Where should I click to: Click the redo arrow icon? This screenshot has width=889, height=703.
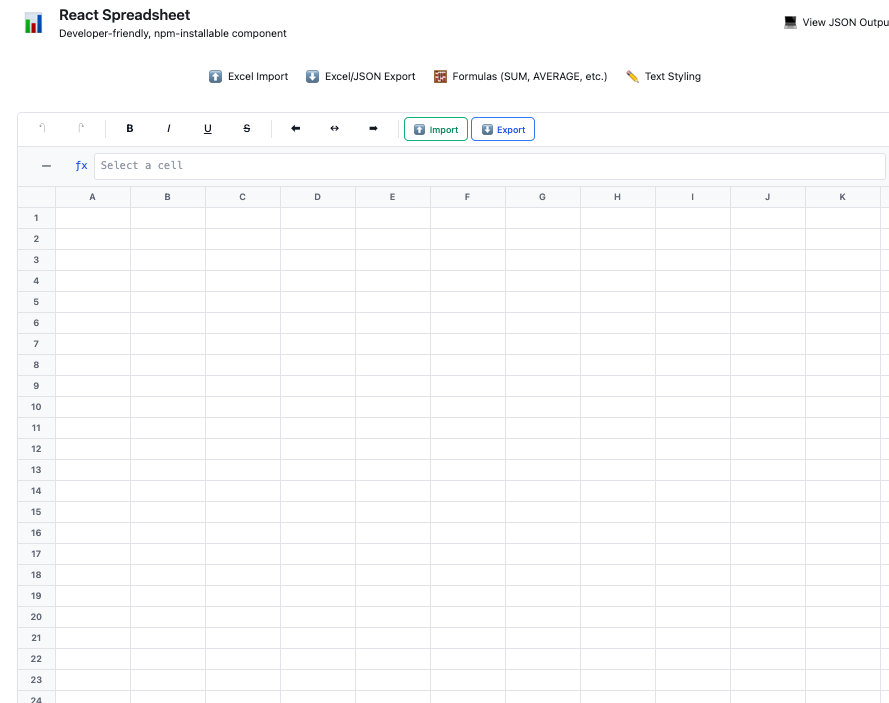tap(81, 128)
